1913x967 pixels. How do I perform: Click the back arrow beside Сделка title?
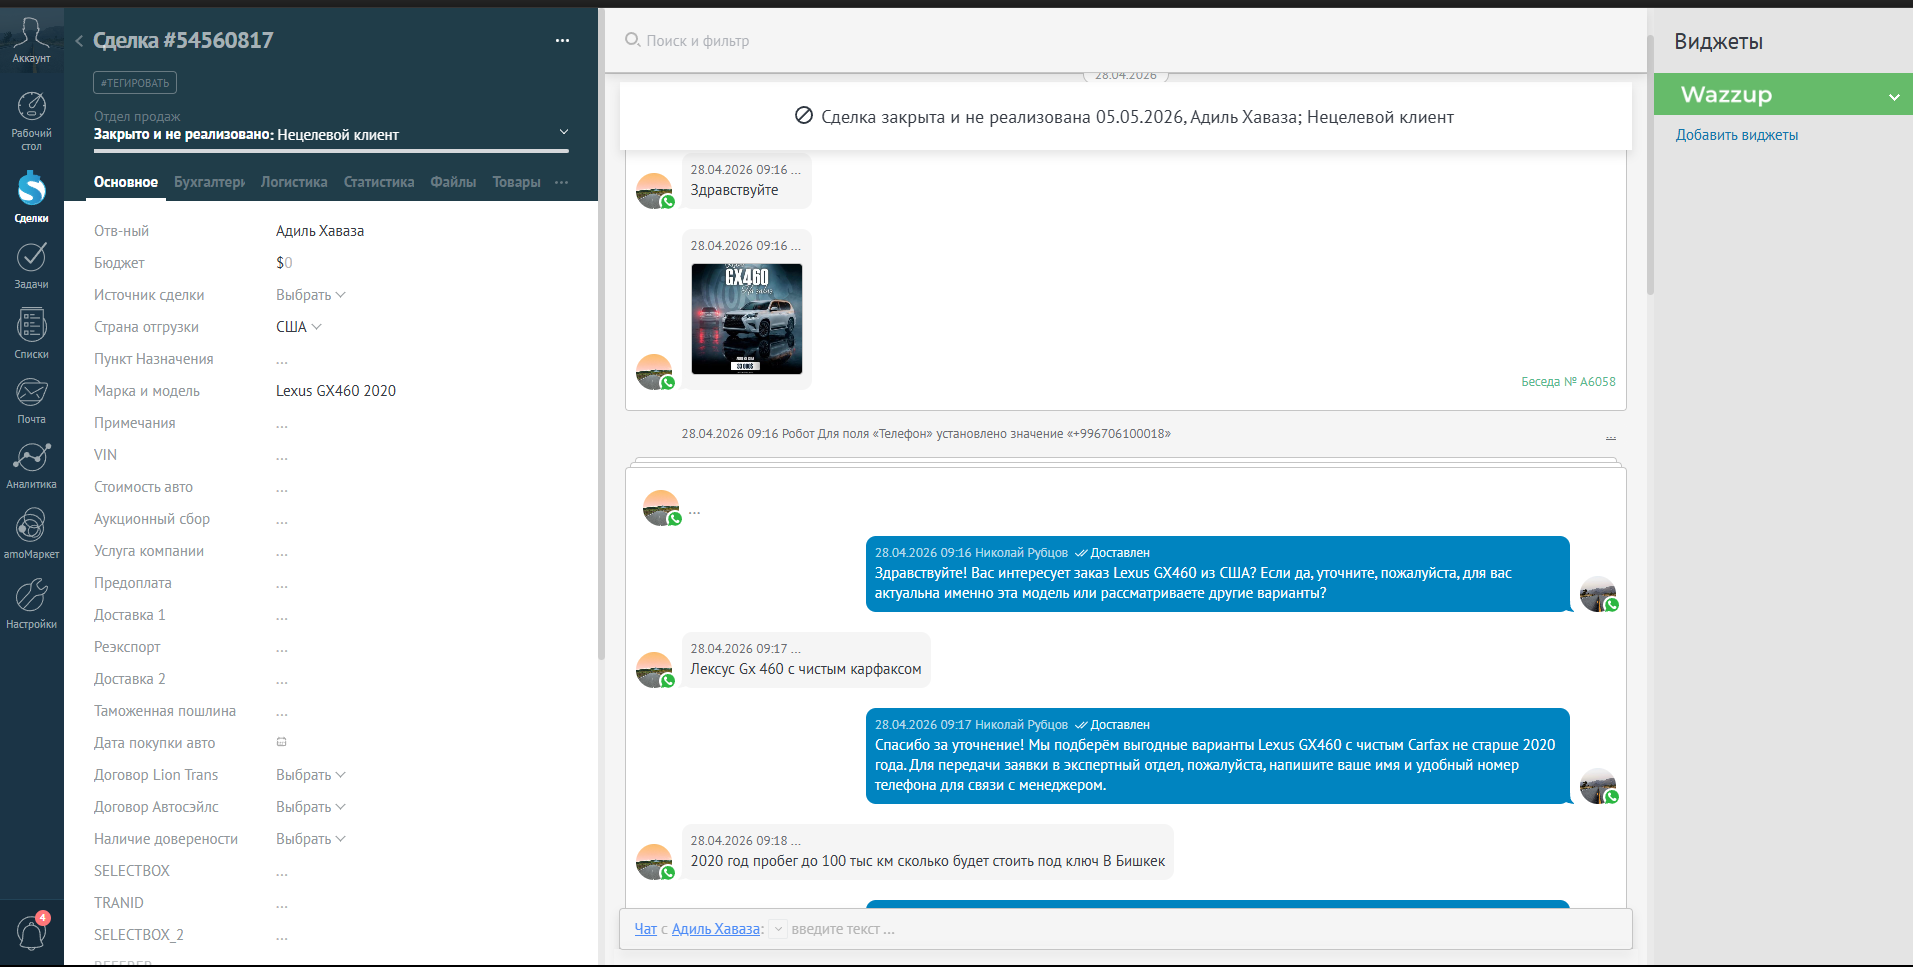79,41
